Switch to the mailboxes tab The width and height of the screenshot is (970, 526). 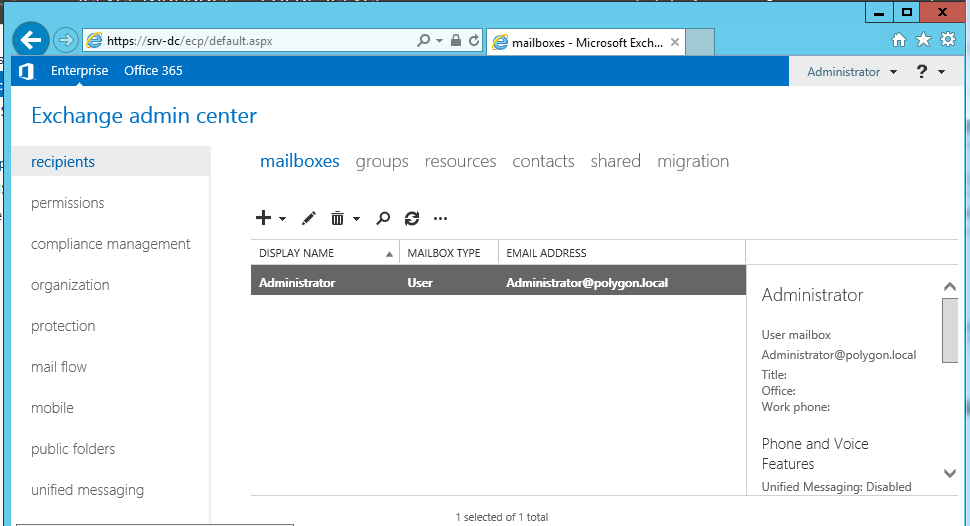coord(299,161)
